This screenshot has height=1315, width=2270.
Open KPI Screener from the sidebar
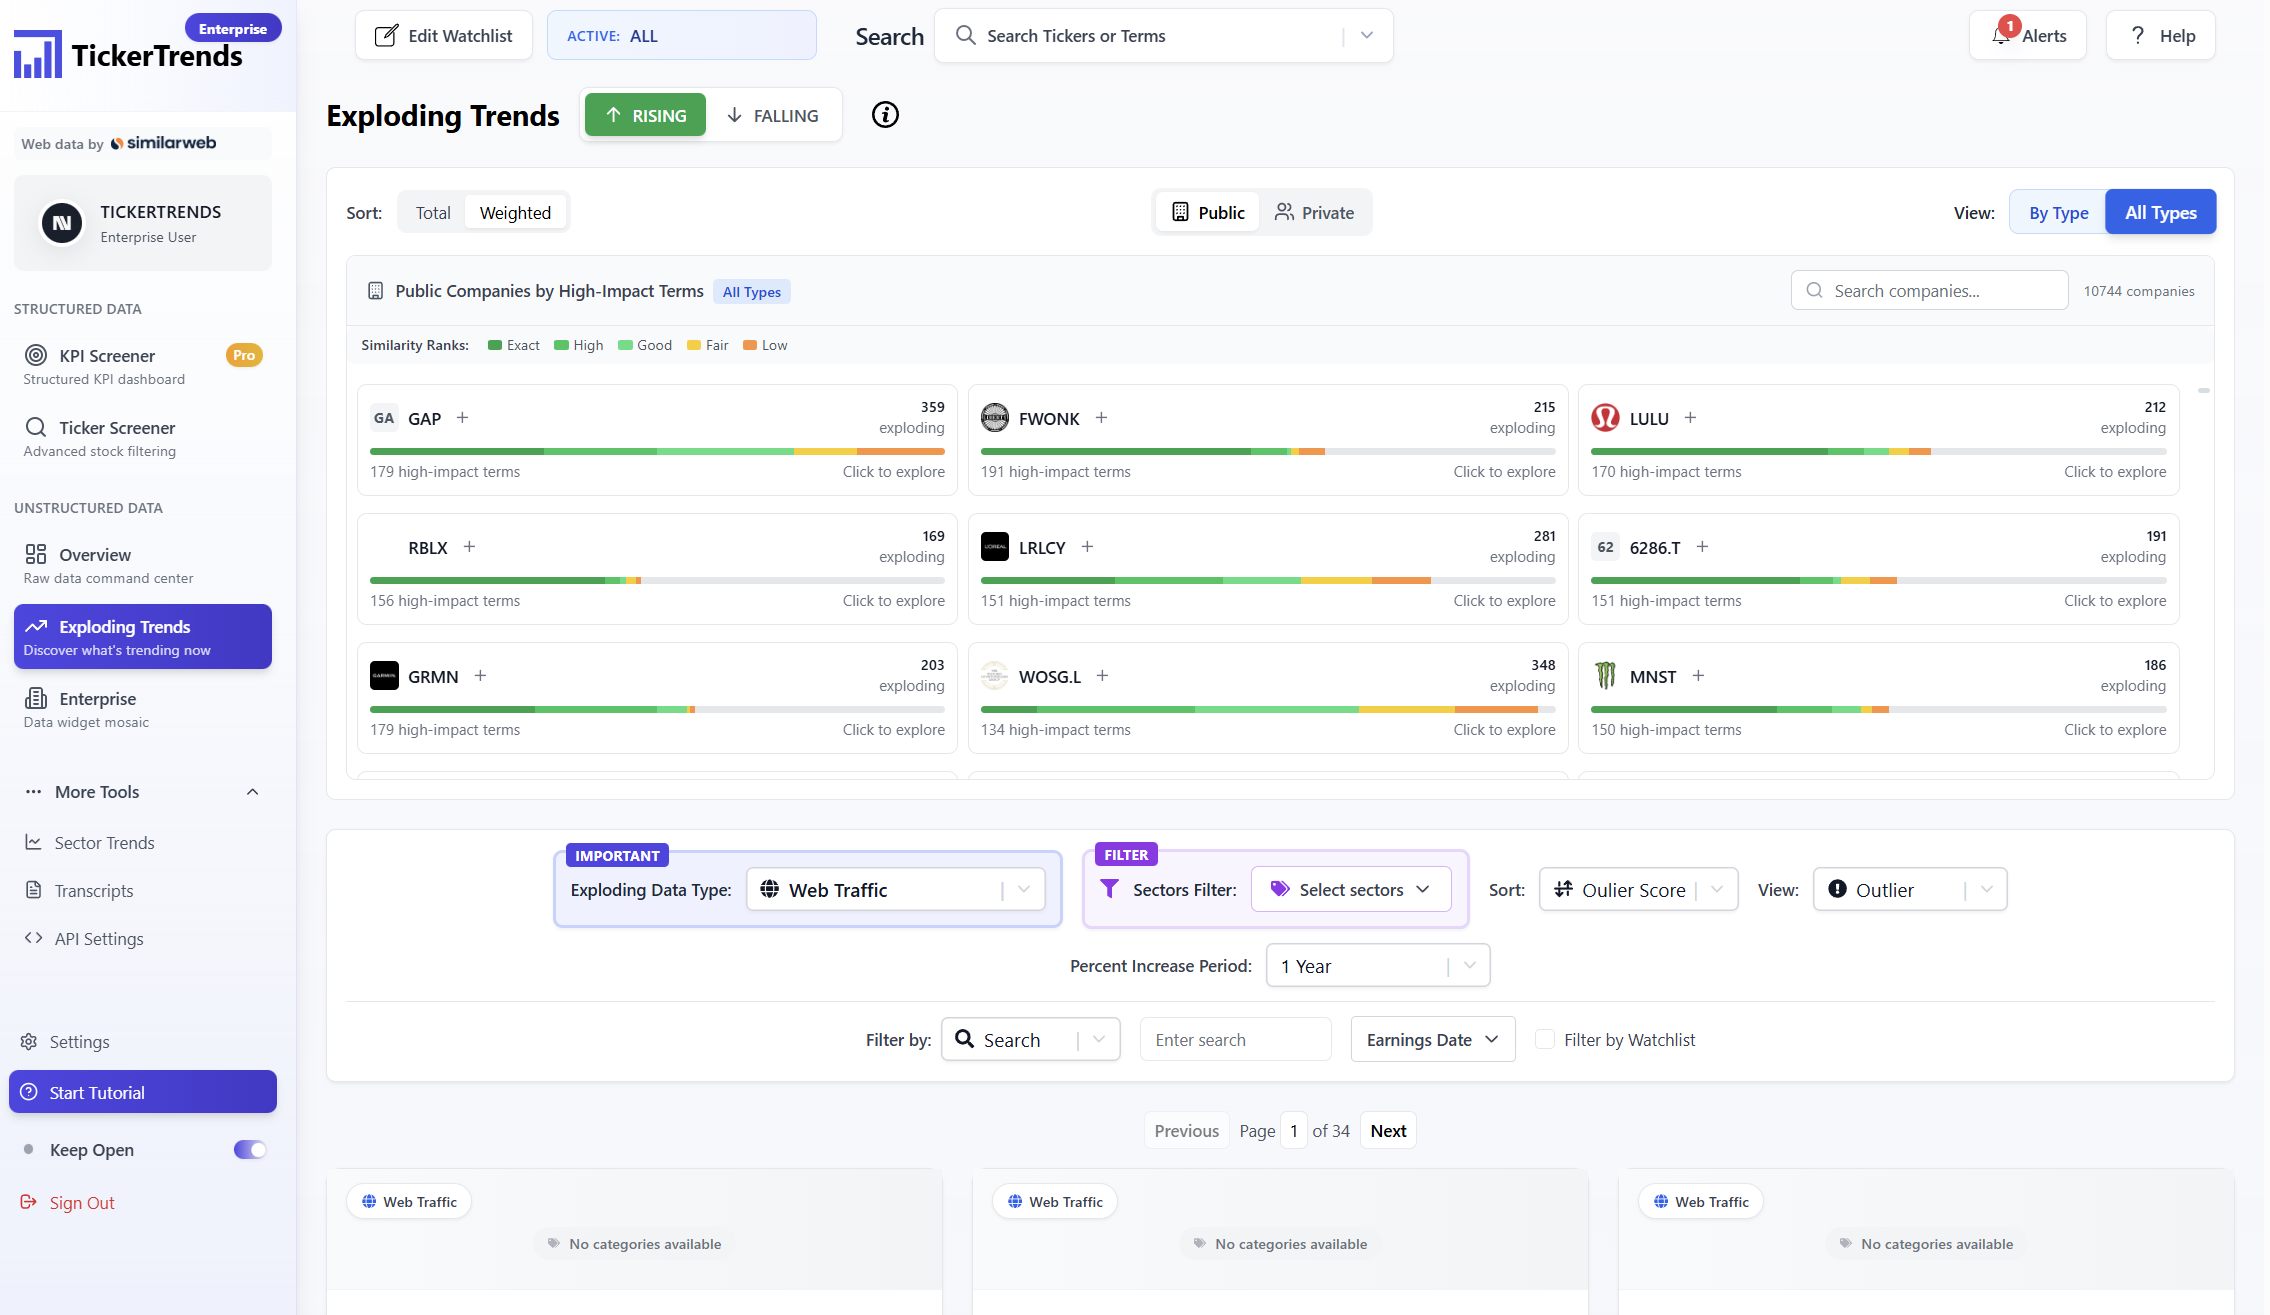pos(107,356)
